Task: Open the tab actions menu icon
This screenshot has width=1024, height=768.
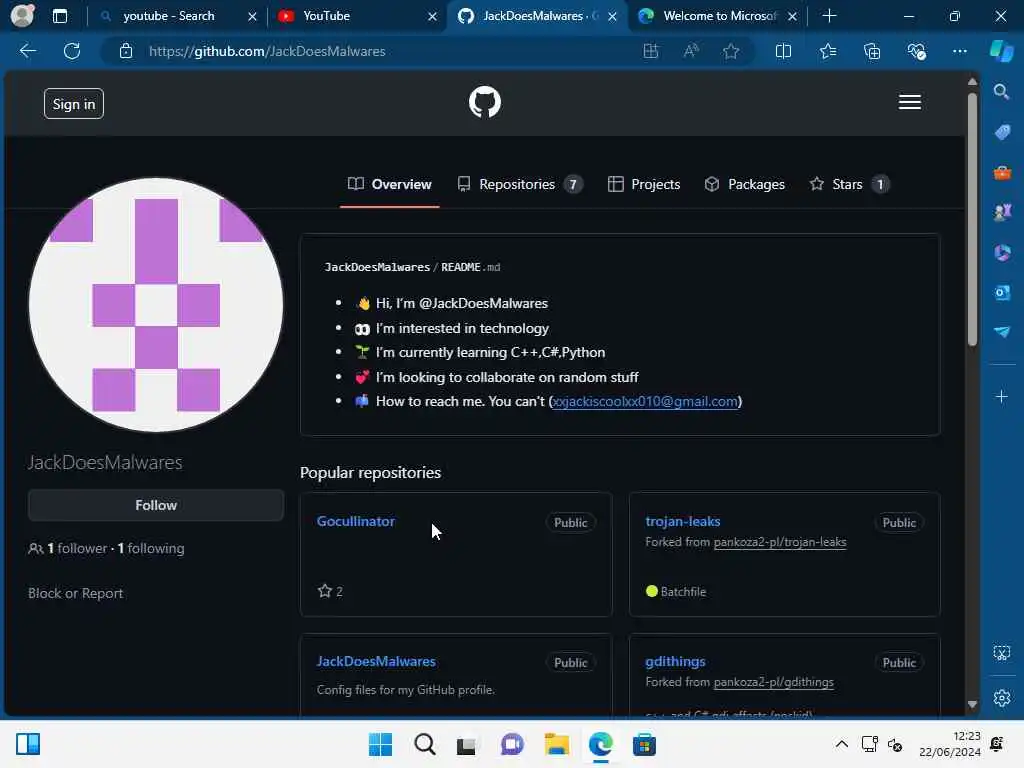Action: pos(59,16)
